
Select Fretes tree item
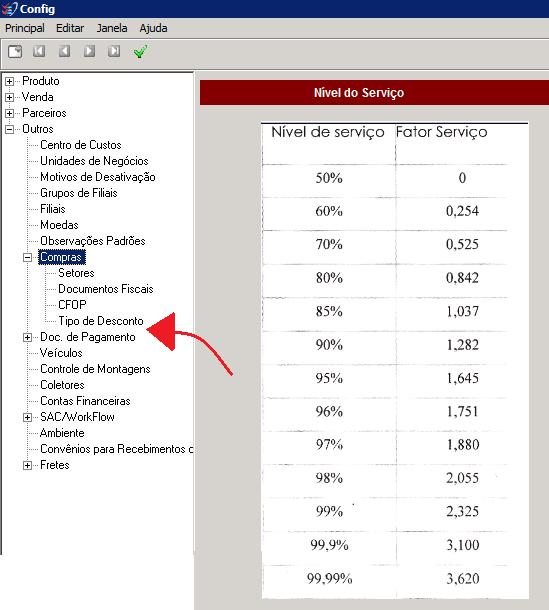click(x=55, y=465)
